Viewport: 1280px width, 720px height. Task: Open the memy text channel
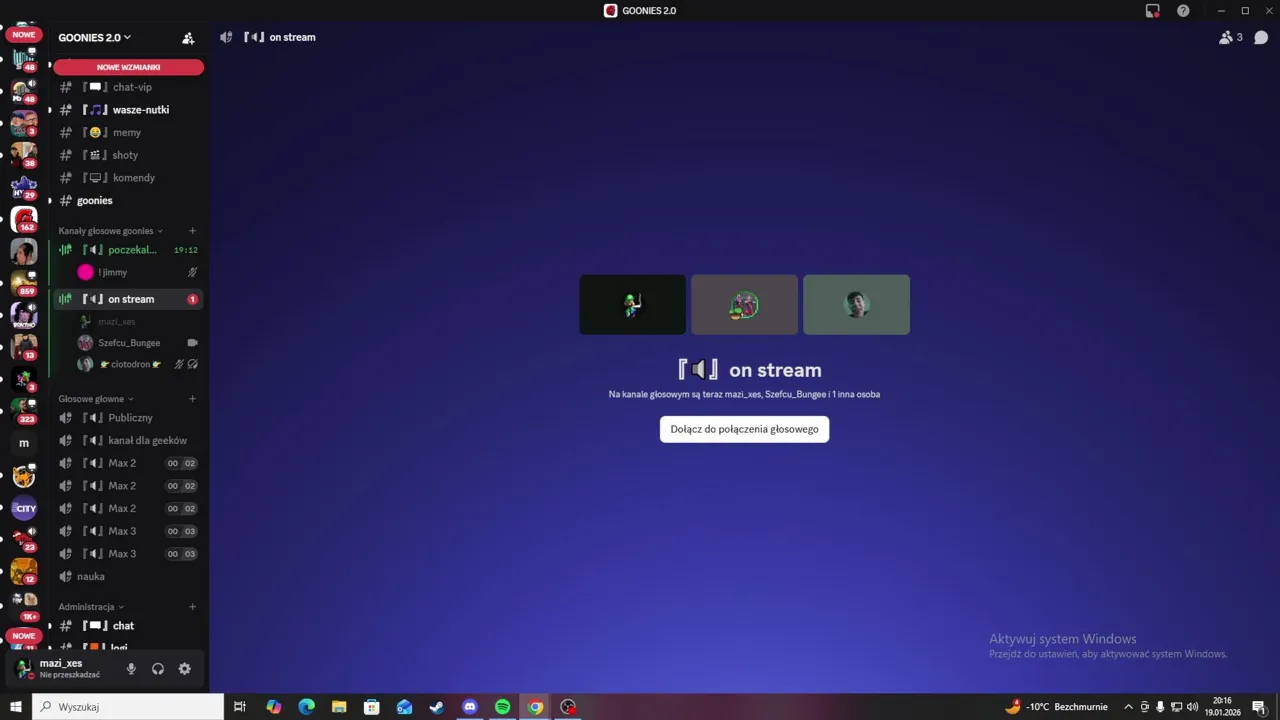coord(128,132)
